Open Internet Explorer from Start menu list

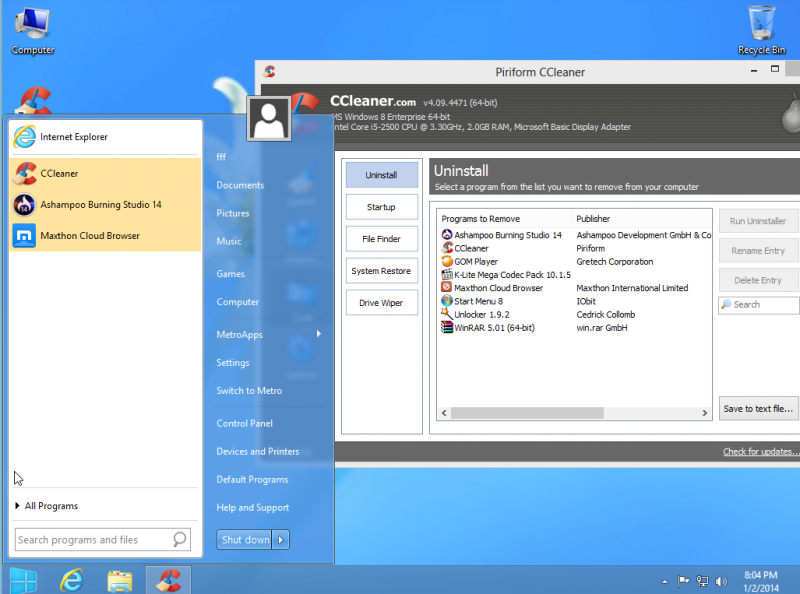[105, 137]
